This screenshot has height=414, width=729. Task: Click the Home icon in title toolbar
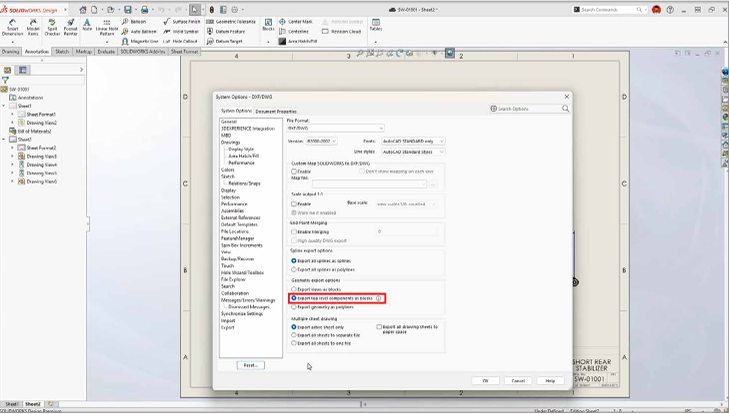click(83, 9)
